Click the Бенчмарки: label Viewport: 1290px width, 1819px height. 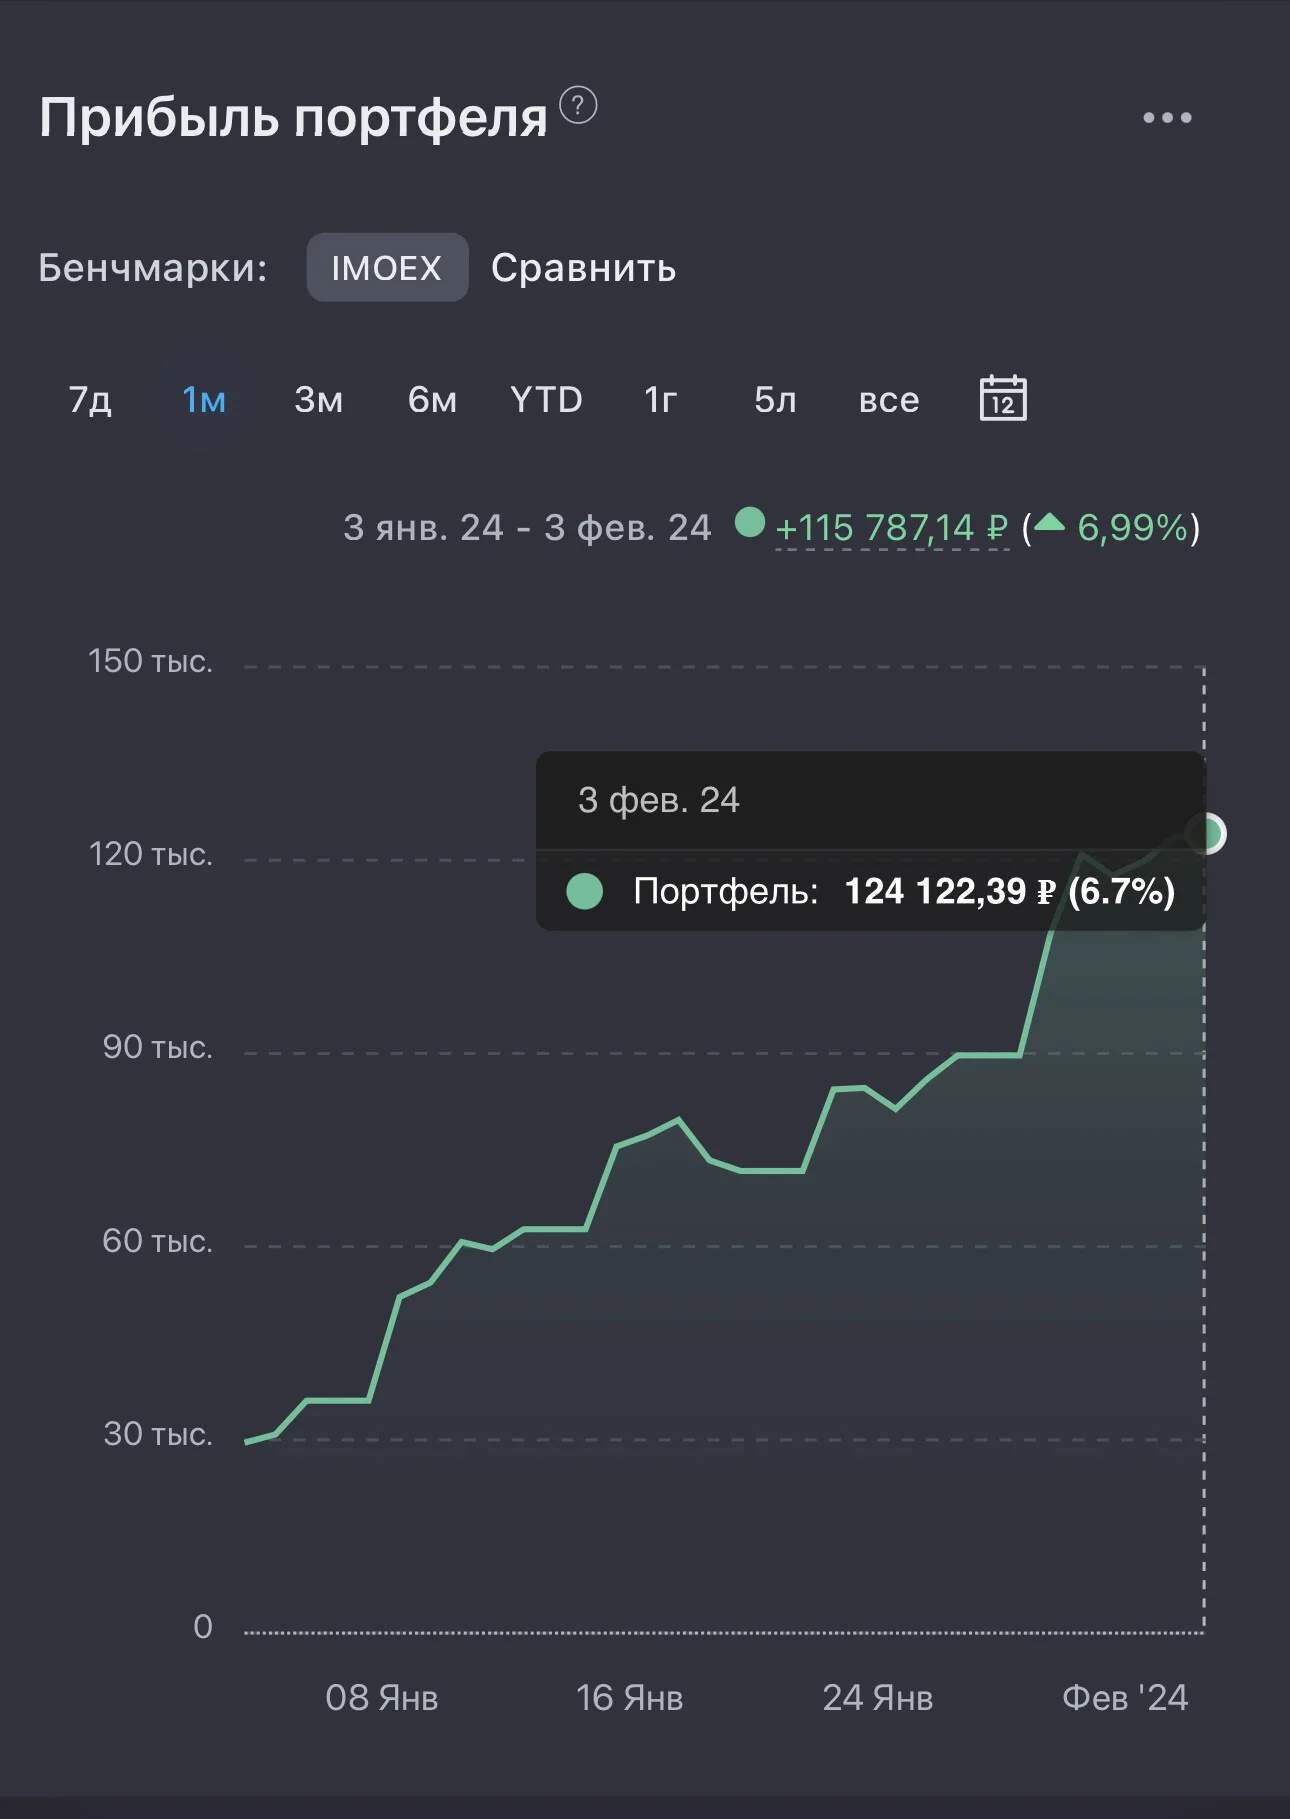153,268
